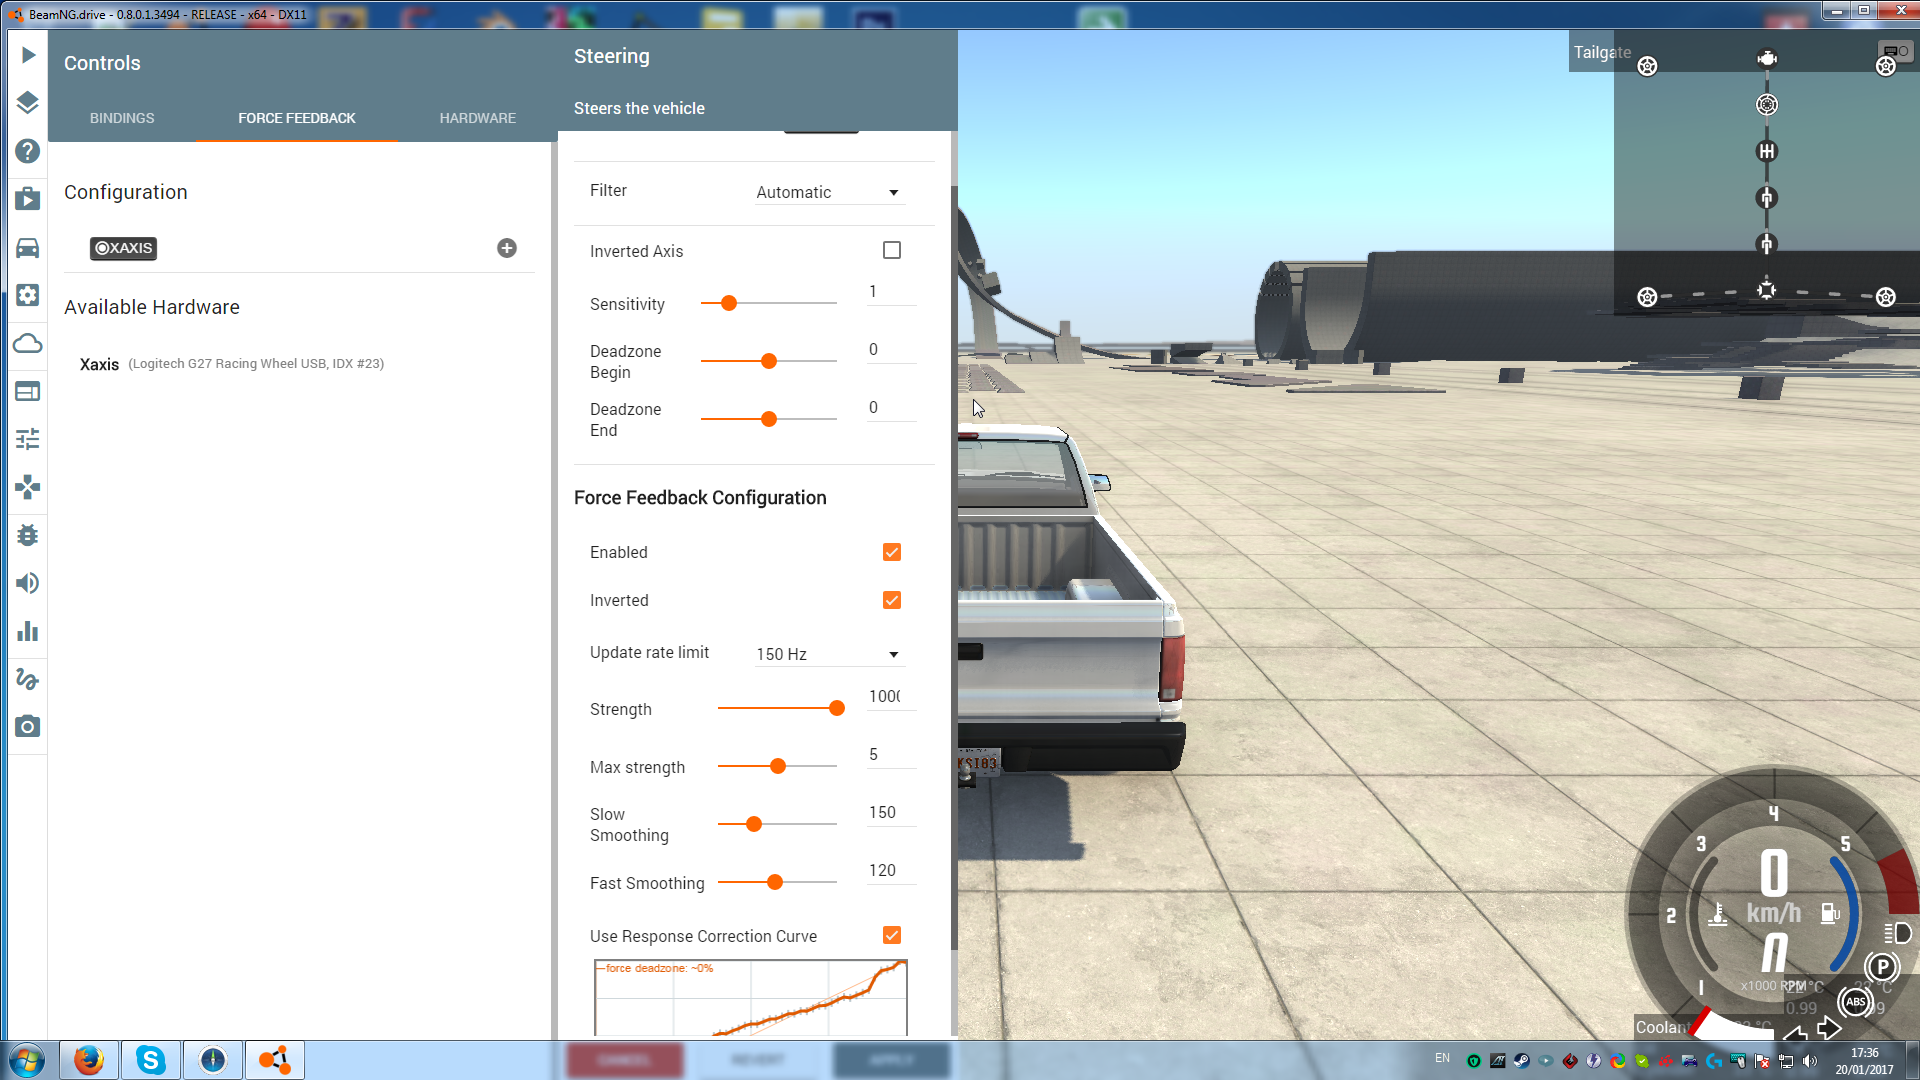Open the cloud repository icon
The width and height of the screenshot is (1920, 1080).
[x=28, y=344]
